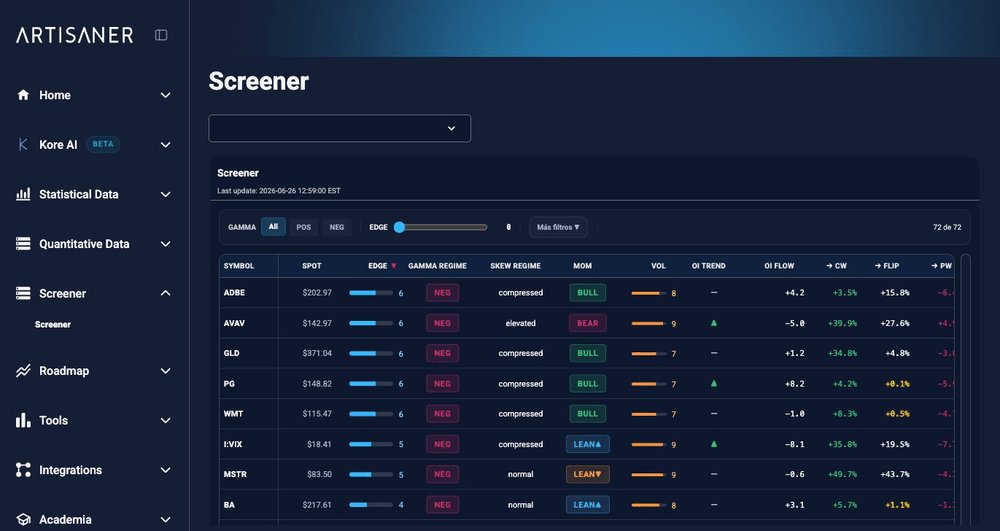This screenshot has width=1000, height=531.
Task: Open the Integrations menu item
Action: (x=70, y=470)
